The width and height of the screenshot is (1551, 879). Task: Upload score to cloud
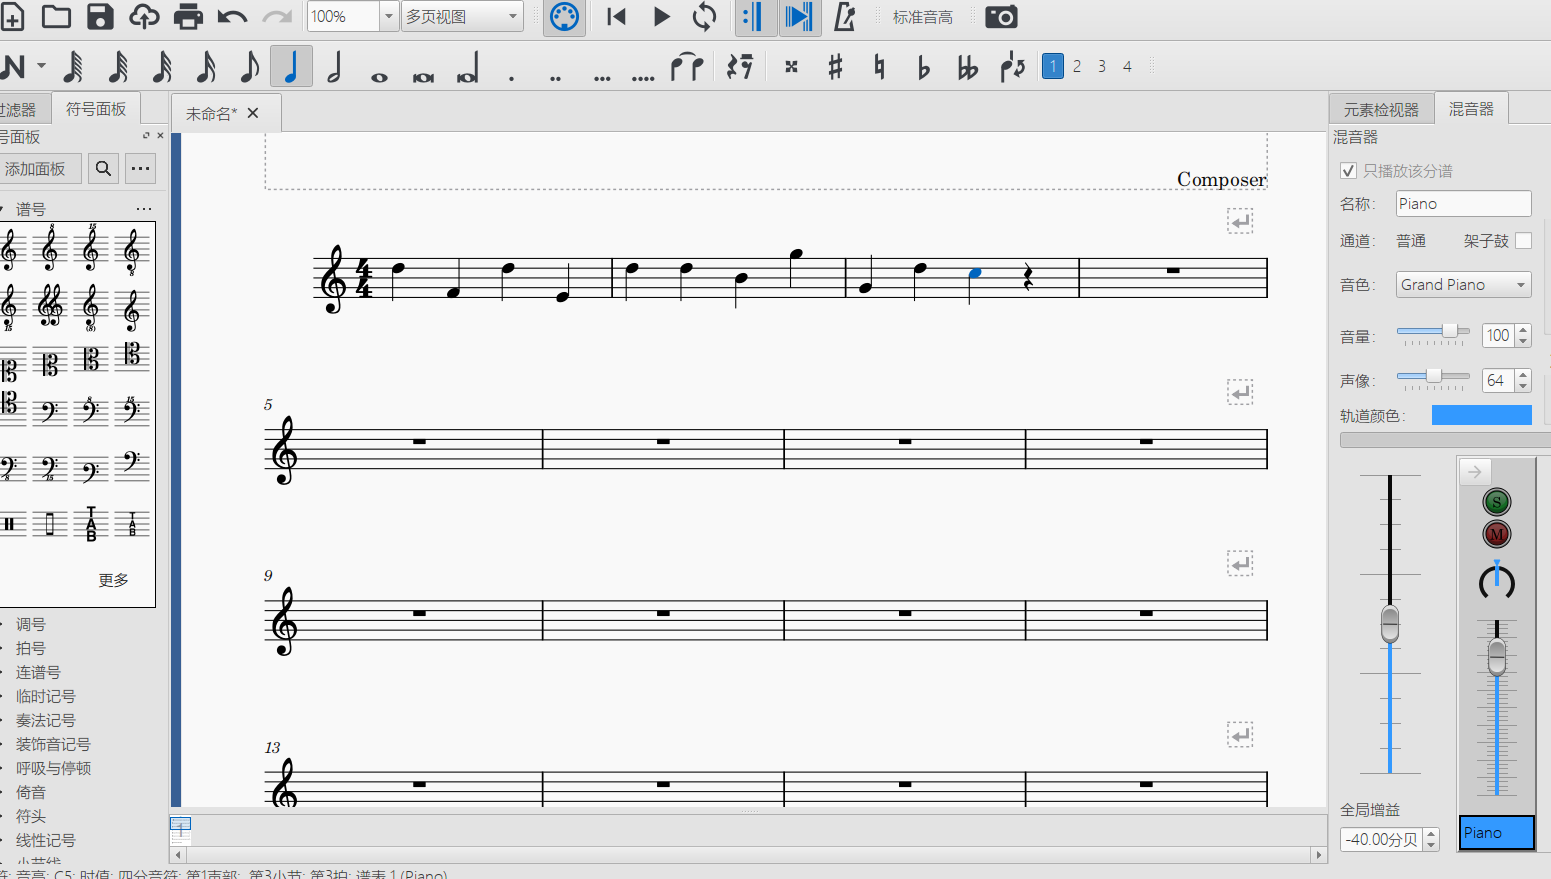(x=144, y=16)
